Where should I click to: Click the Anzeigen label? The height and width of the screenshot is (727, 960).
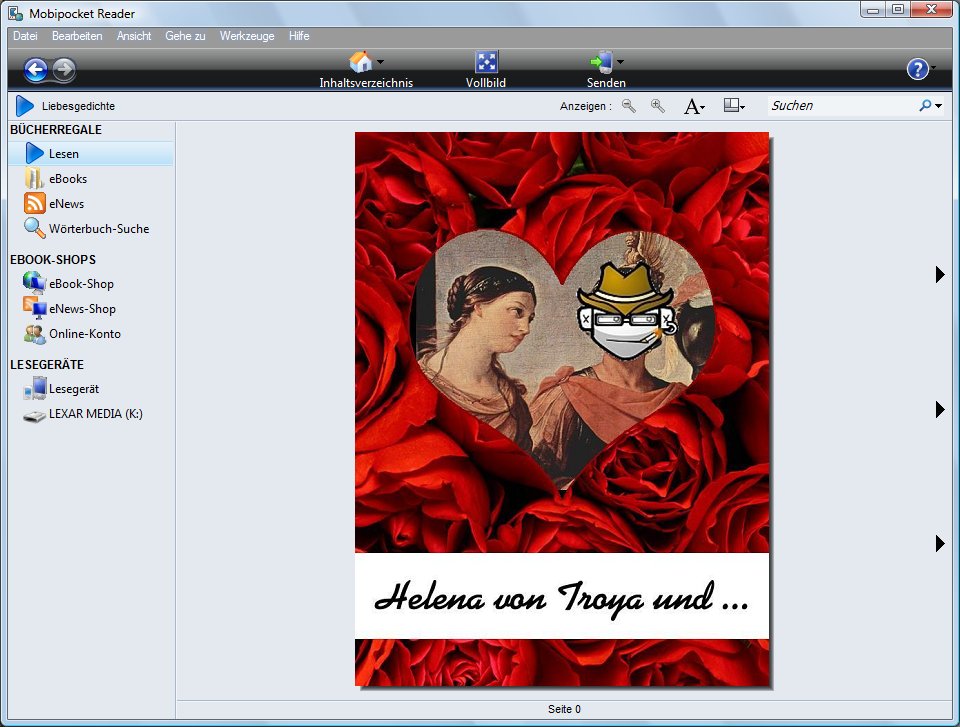tap(585, 106)
